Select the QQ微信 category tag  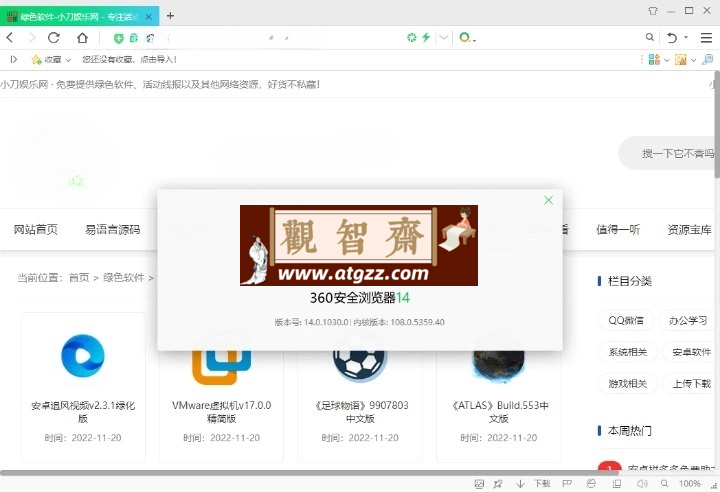[x=626, y=320]
